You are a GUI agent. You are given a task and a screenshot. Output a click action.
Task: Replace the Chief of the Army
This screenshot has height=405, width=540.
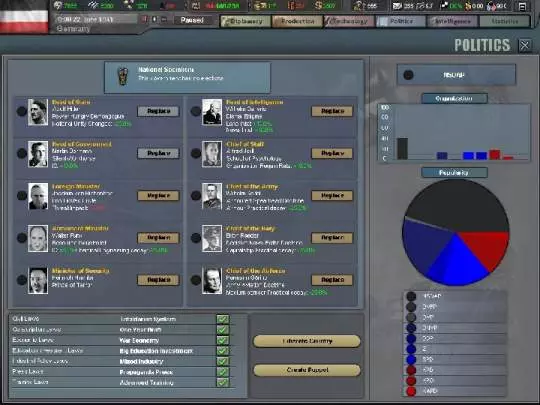click(332, 196)
